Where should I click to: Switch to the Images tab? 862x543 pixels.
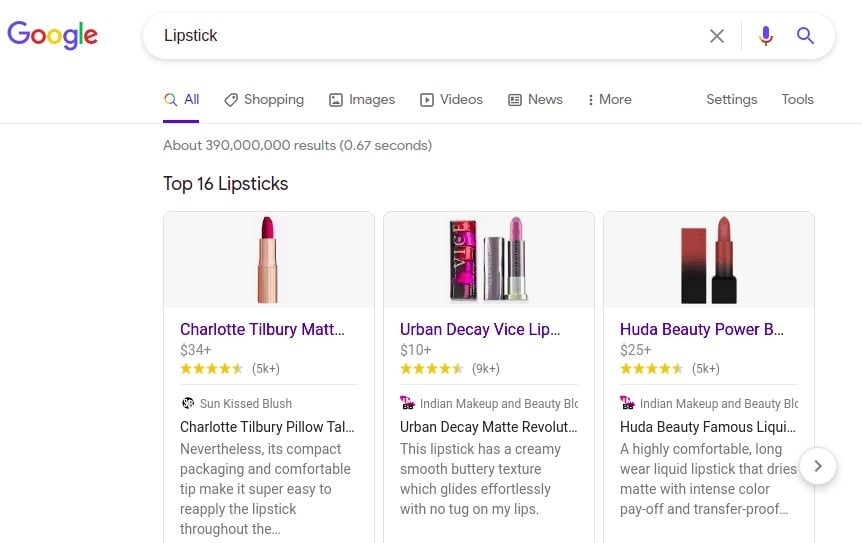click(362, 99)
